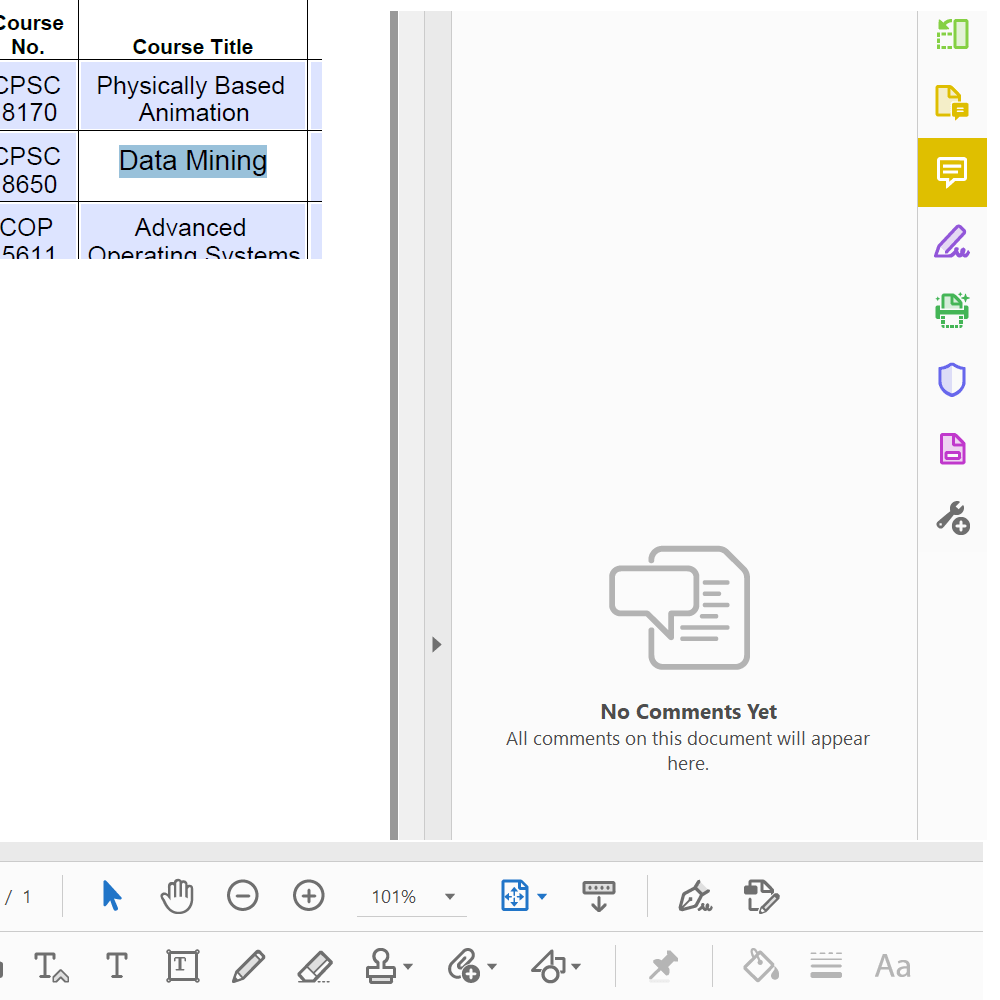1000x1000 pixels.
Task: Open the zoom level dropdown showing 101%
Action: click(x=412, y=896)
